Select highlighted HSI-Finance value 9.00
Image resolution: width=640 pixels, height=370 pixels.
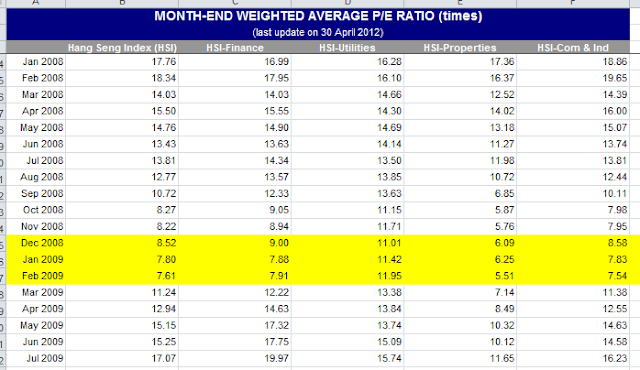[235, 243]
